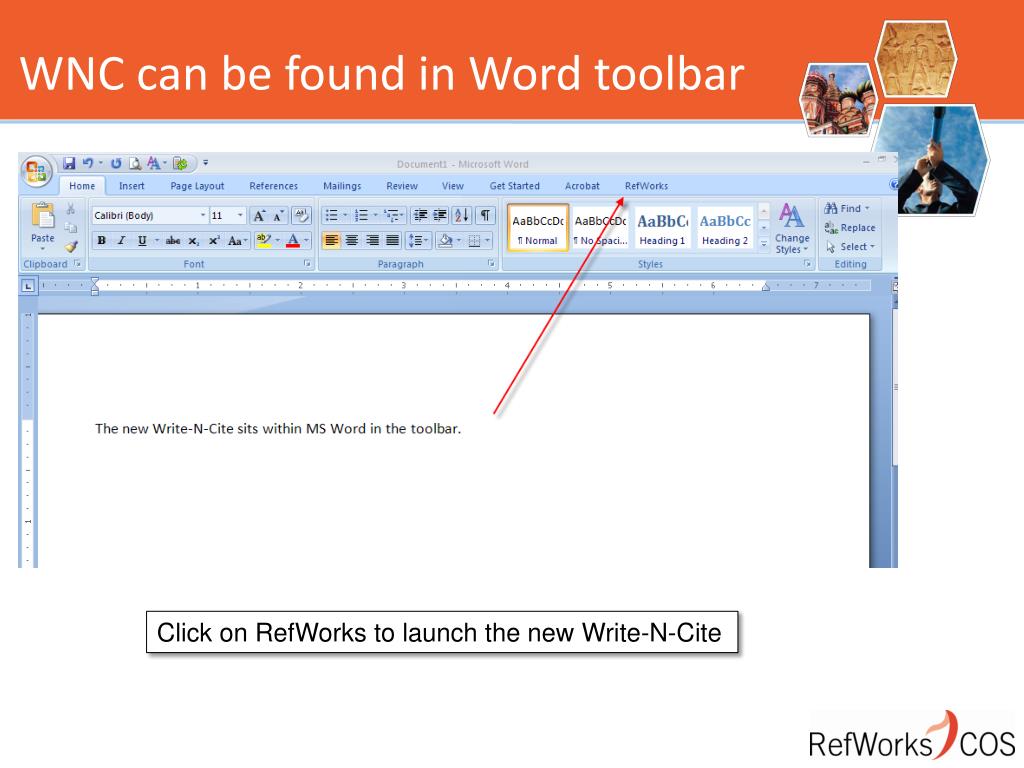Increase paragraph indent
This screenshot has height=768, width=1024.
(440, 215)
